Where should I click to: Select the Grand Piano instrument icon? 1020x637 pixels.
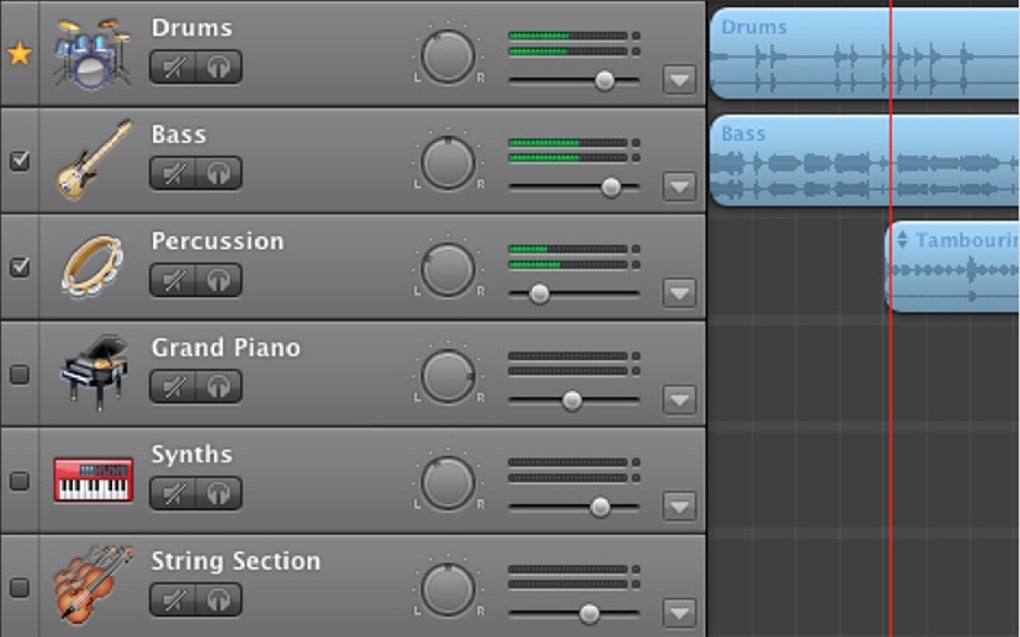click(93, 373)
